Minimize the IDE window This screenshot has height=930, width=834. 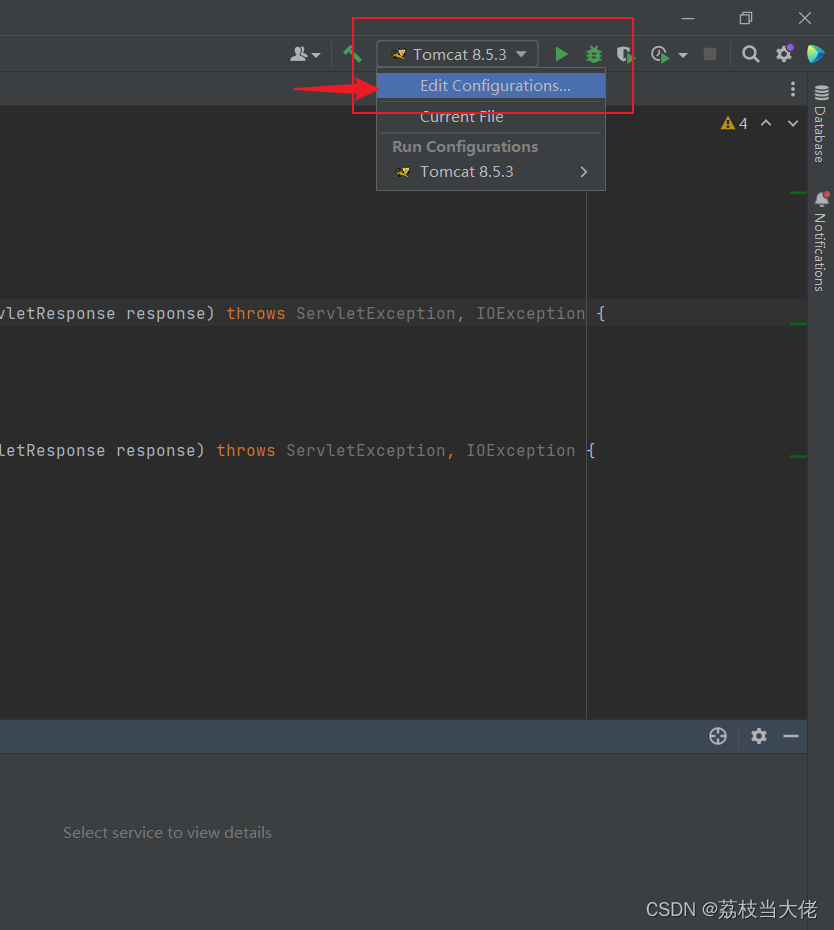point(688,18)
